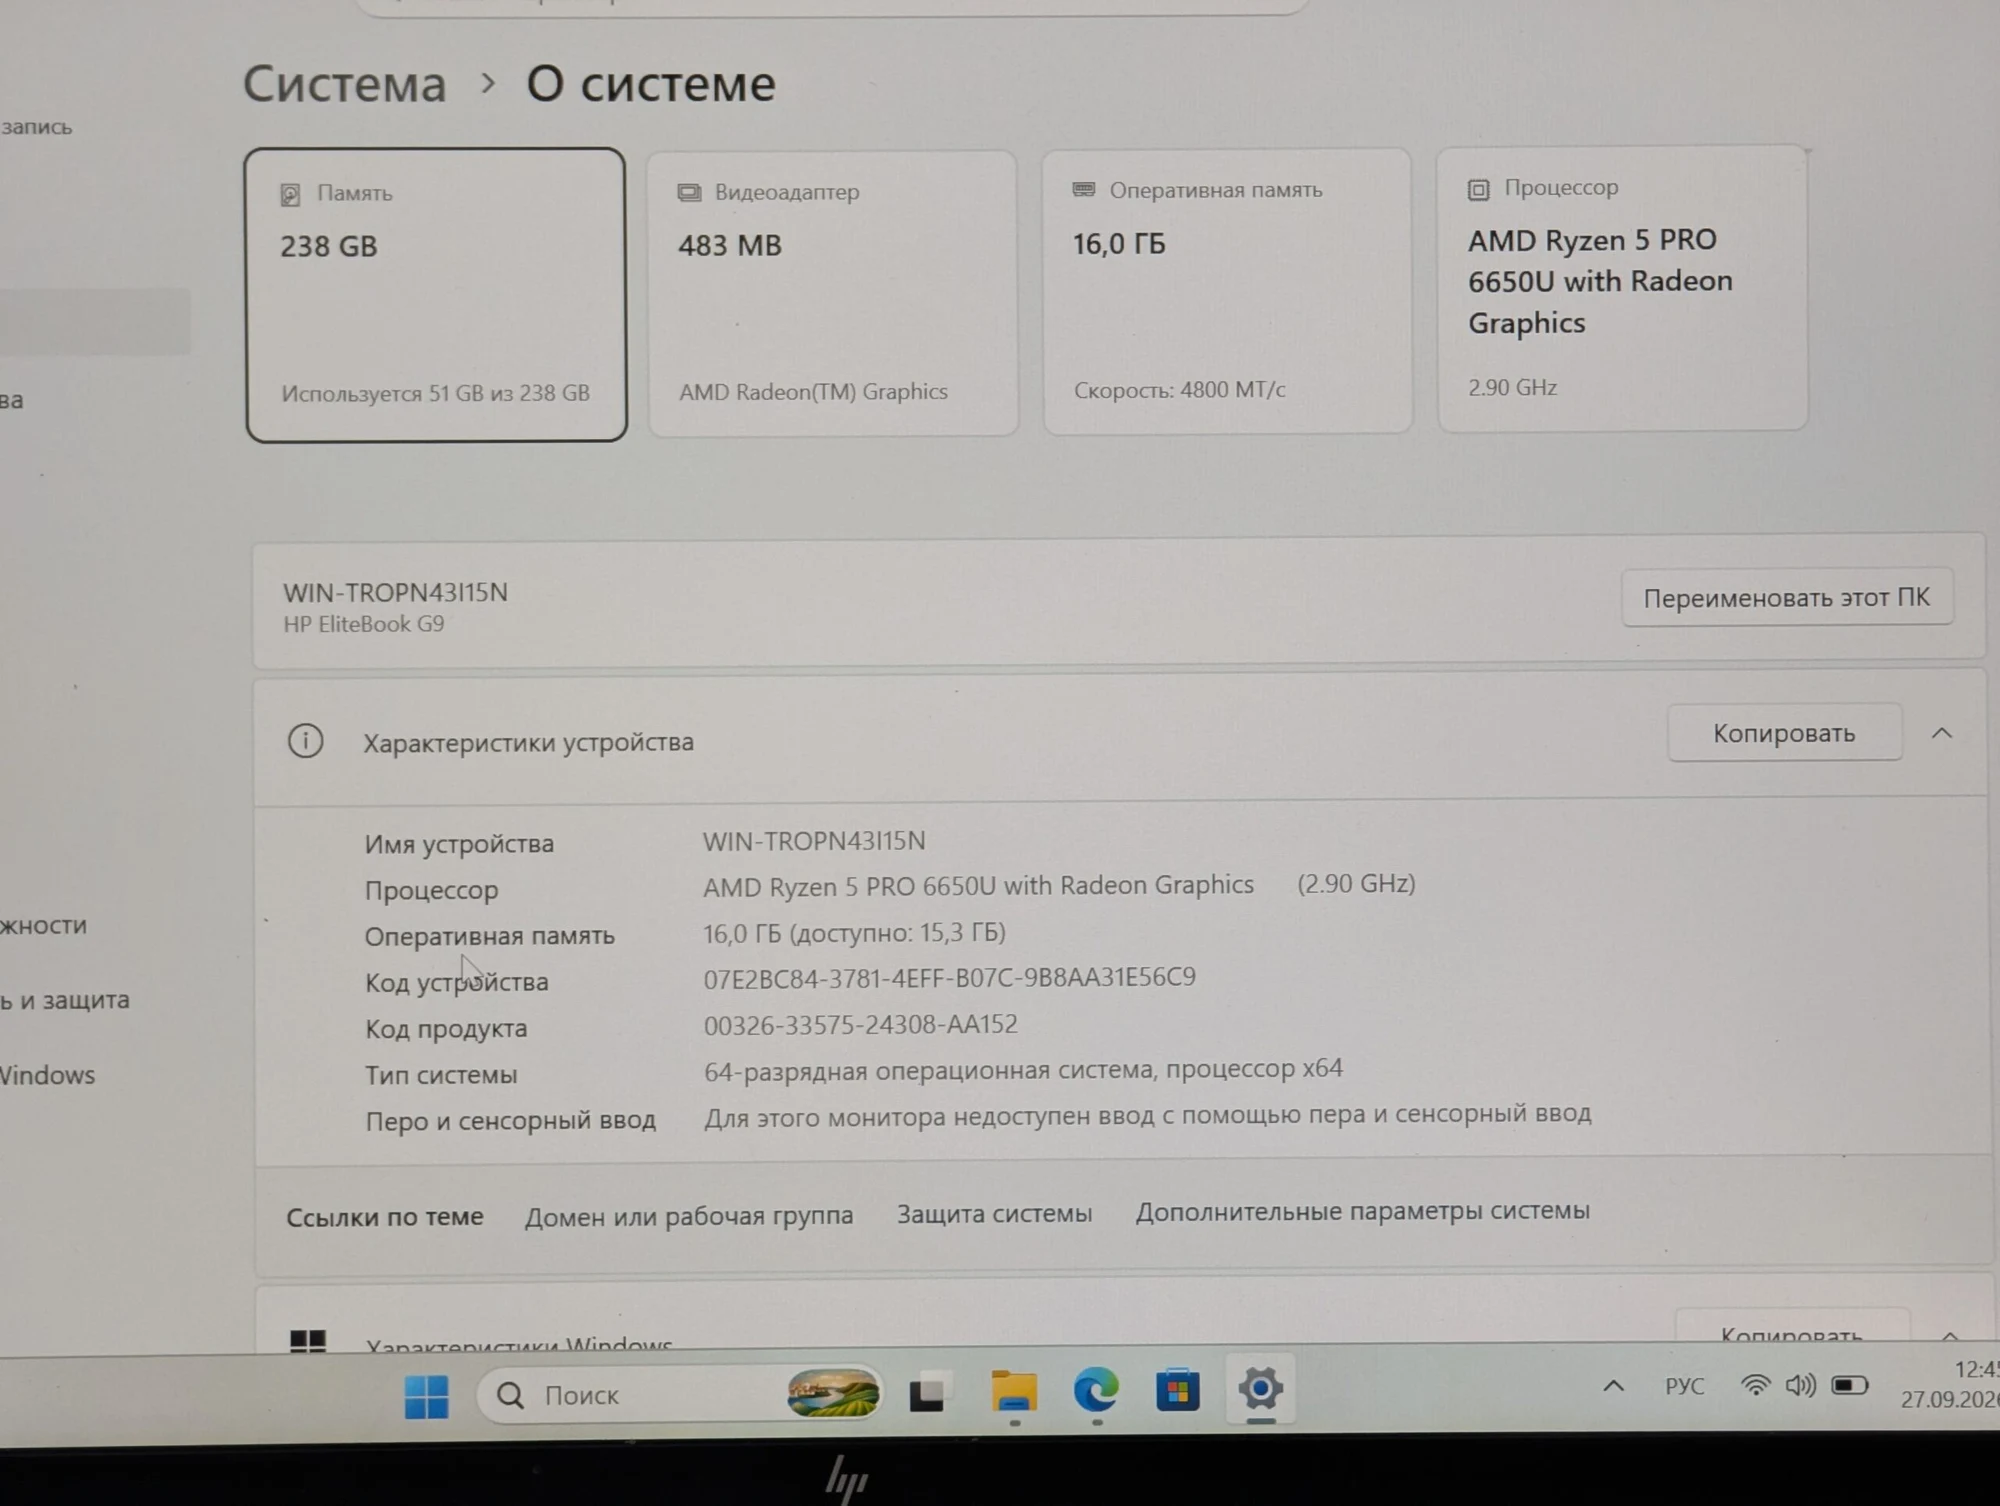
Task: Check the battery status tray icon
Action: coord(1850,1385)
